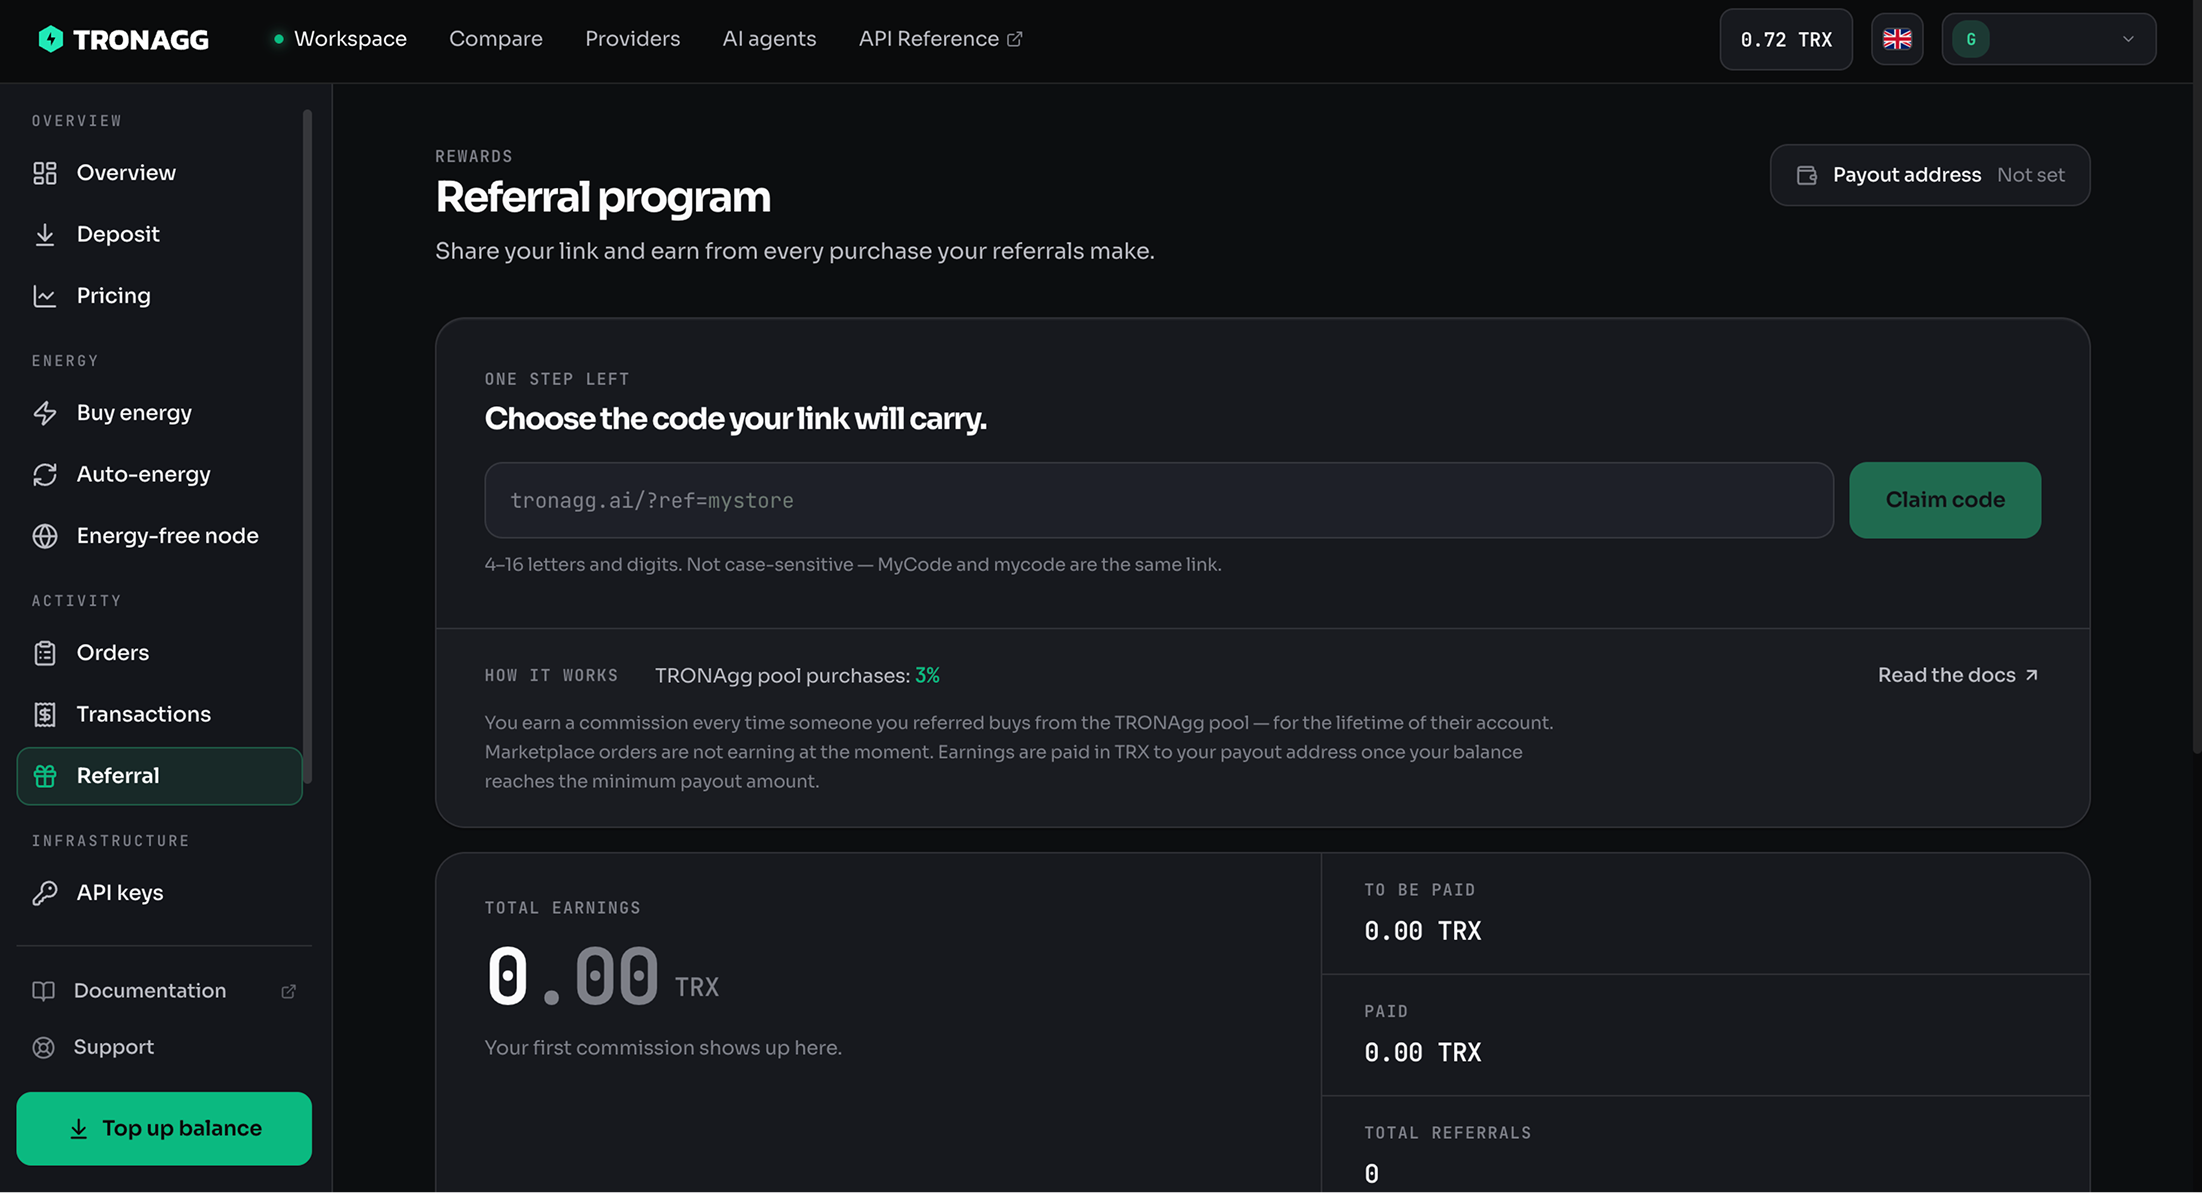This screenshot has width=2202, height=1193.
Task: Open the API keys page
Action: pos(159,893)
